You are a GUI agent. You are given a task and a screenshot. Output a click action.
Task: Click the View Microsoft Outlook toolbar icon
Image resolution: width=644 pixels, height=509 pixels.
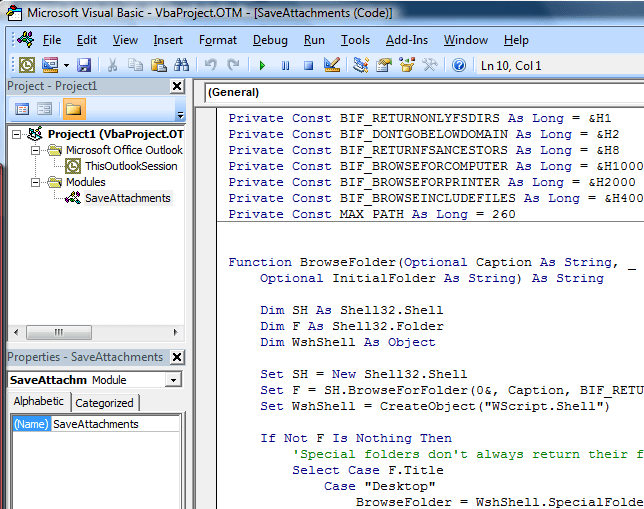click(x=27, y=65)
